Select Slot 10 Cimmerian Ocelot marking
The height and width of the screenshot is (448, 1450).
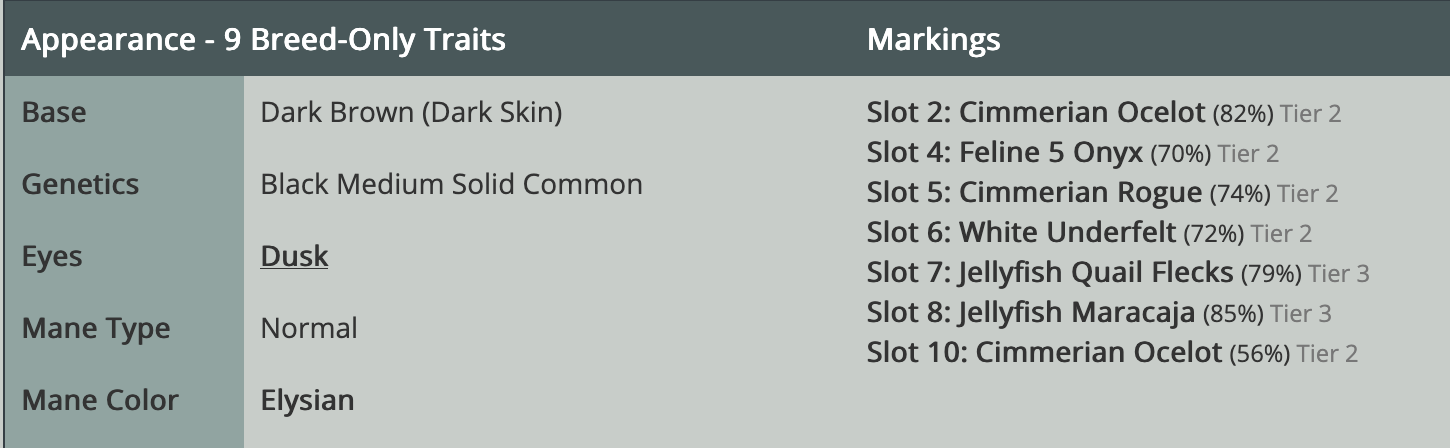tap(1044, 353)
